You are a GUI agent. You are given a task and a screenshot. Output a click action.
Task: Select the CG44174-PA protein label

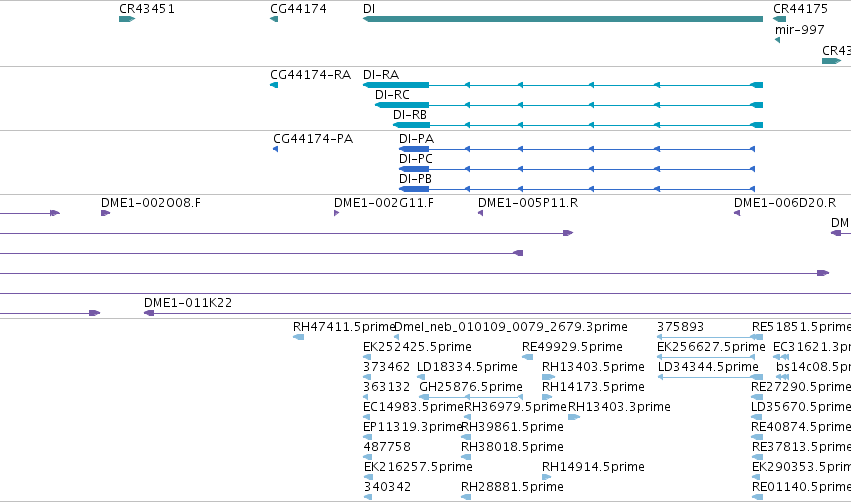[x=313, y=138]
